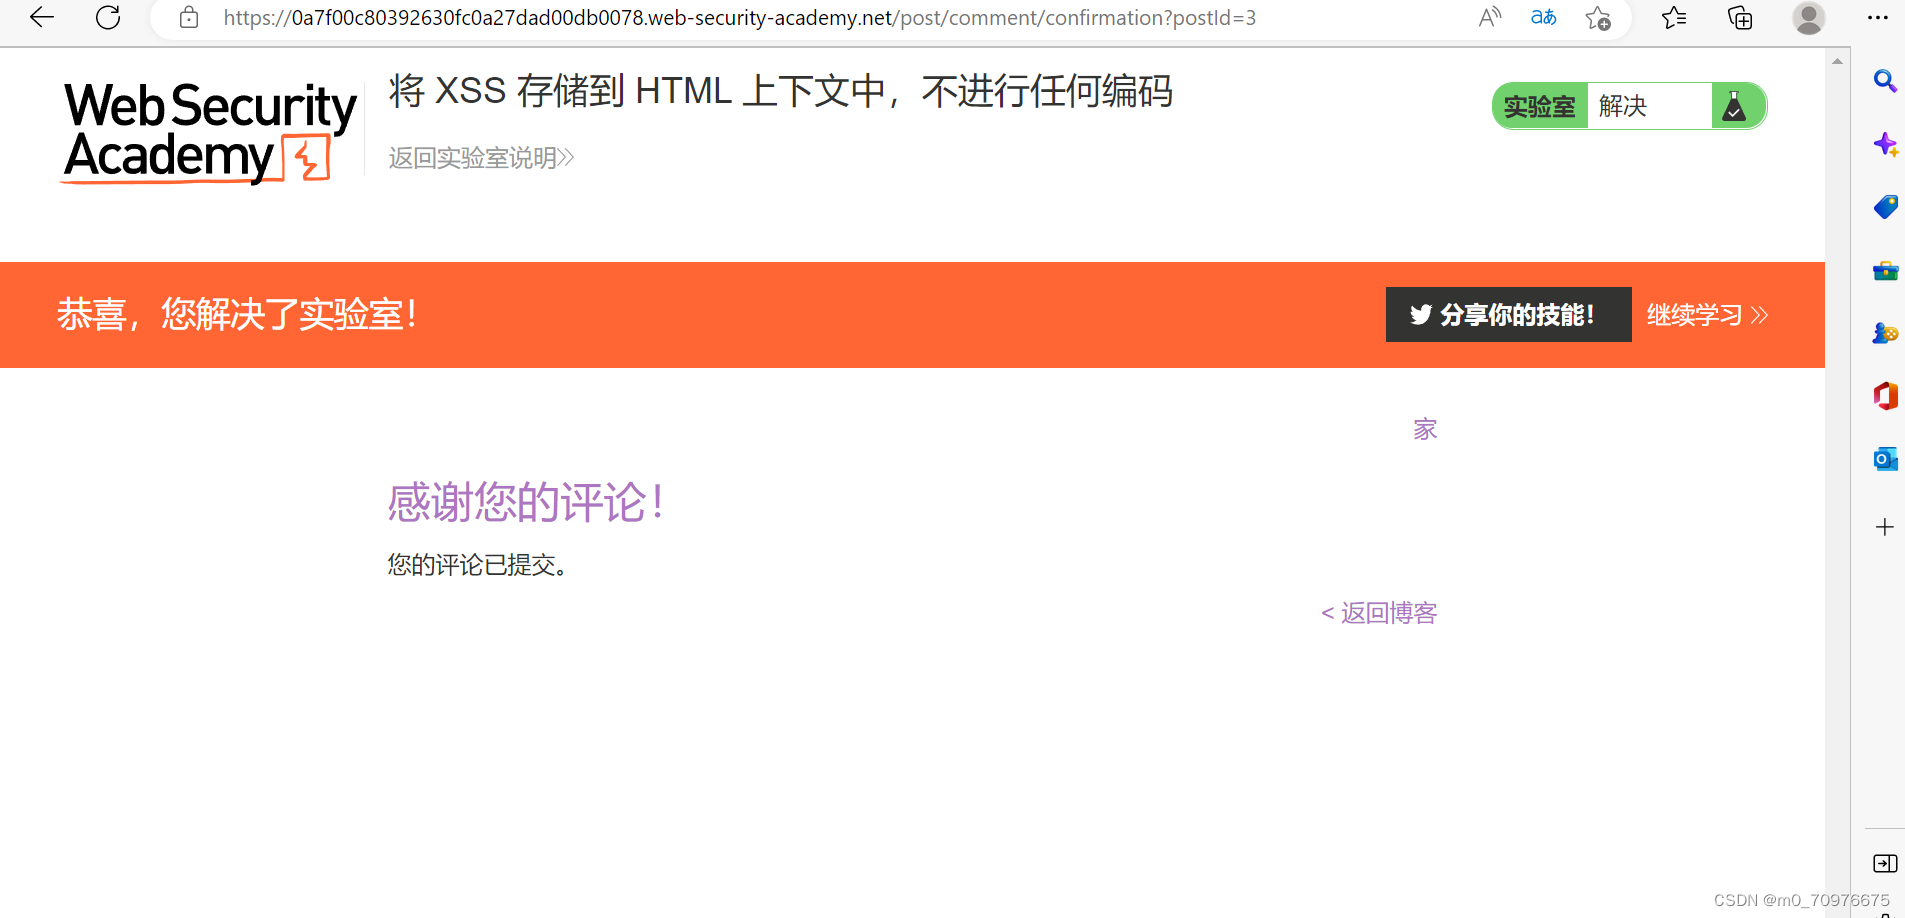1905x918 pixels.
Task: Add this page to favorites via star icon
Action: [x=1597, y=17]
